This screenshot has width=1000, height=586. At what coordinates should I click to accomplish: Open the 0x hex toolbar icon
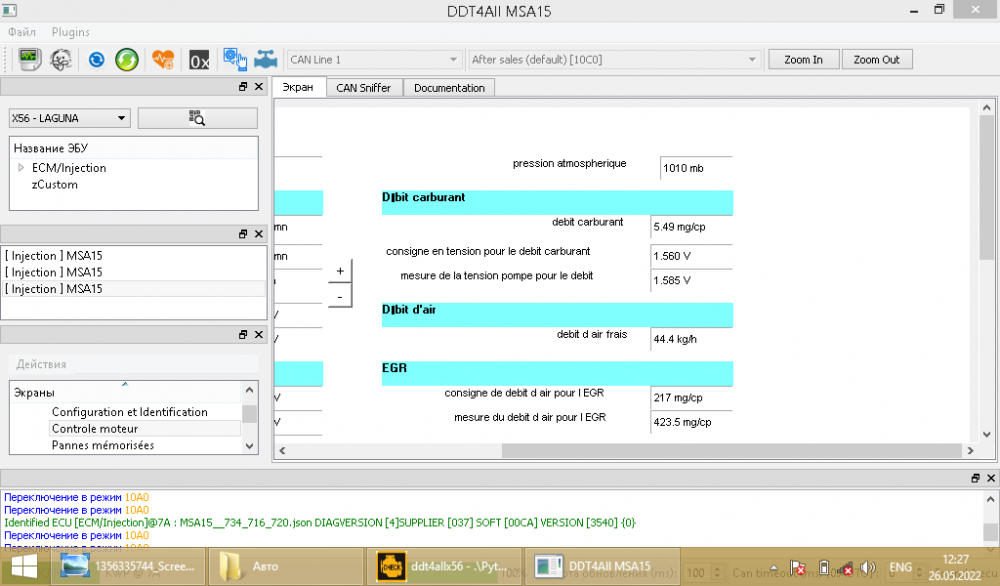point(199,60)
